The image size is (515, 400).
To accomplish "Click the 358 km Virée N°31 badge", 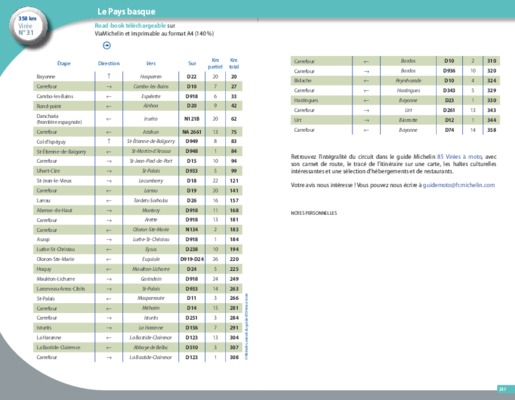I will [27, 26].
